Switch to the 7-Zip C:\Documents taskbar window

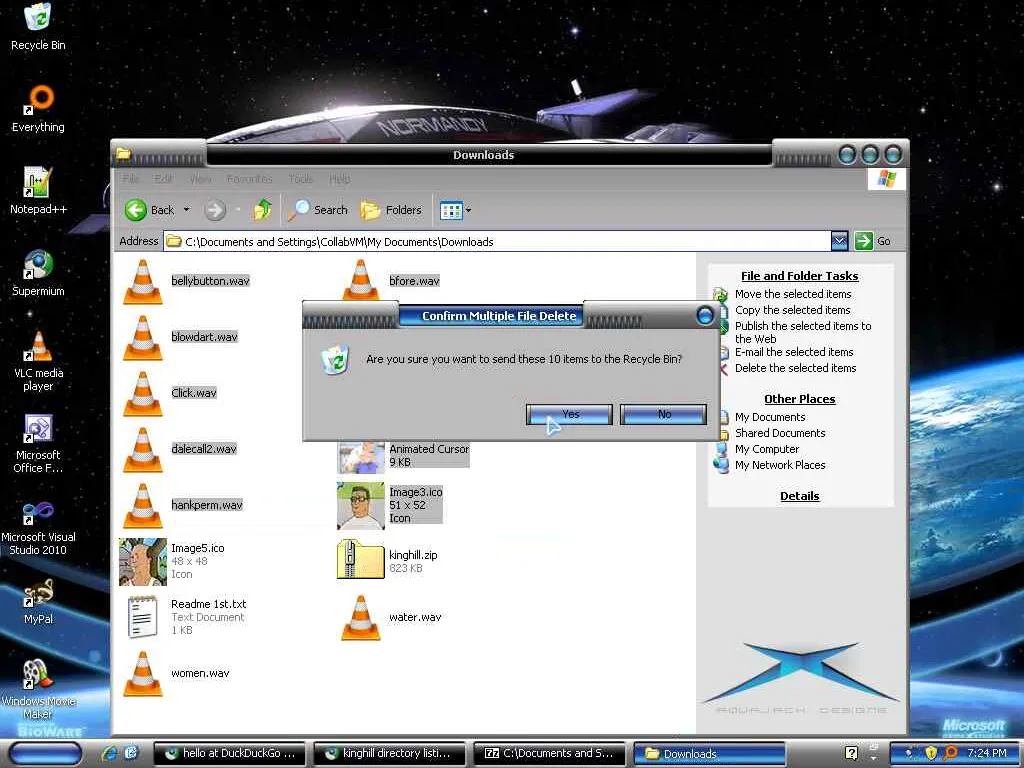click(x=549, y=754)
